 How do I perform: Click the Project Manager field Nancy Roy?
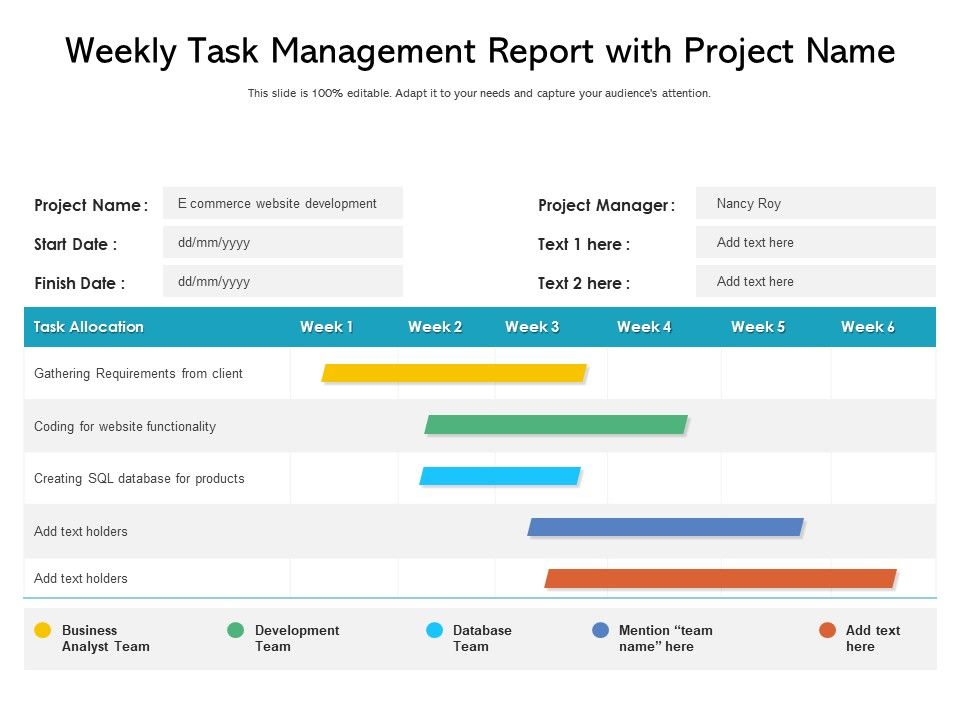(816, 203)
